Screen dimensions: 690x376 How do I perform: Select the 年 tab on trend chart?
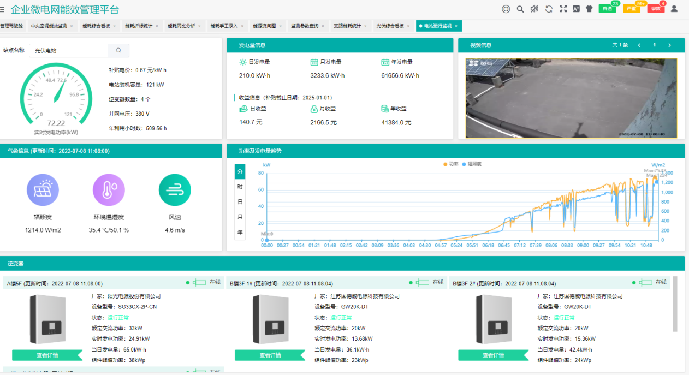(x=240, y=232)
